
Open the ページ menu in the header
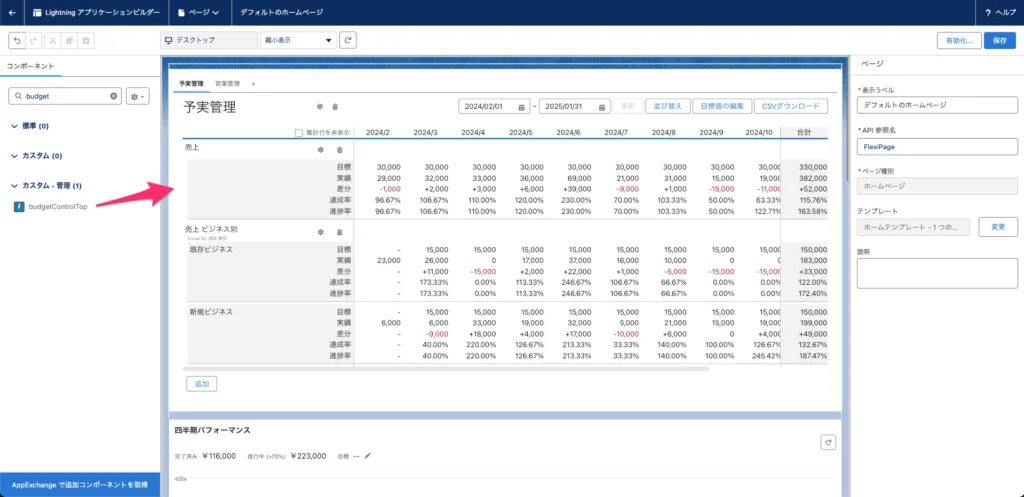click(x=197, y=12)
